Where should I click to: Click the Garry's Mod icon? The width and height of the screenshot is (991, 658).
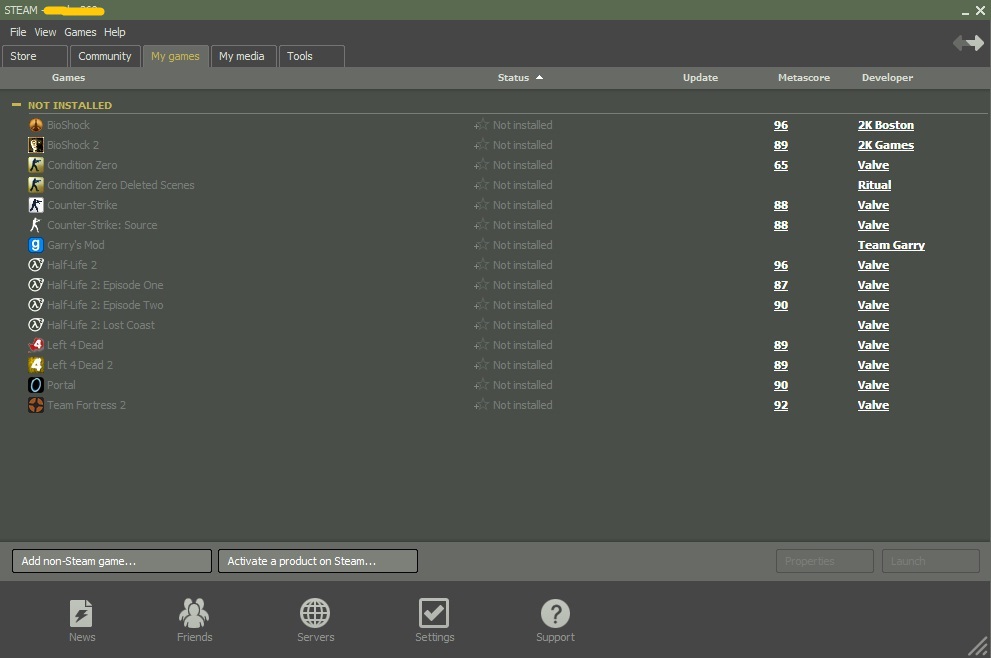point(36,245)
